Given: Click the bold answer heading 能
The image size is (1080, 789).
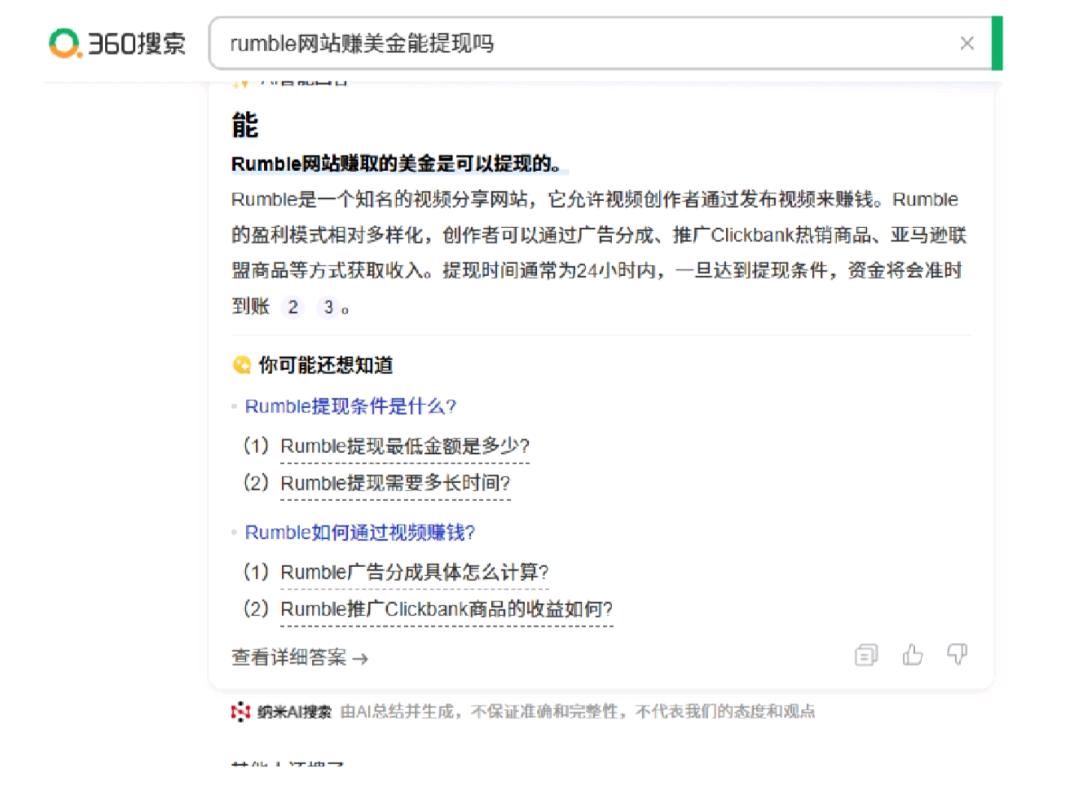Looking at the screenshot, I should tap(245, 125).
